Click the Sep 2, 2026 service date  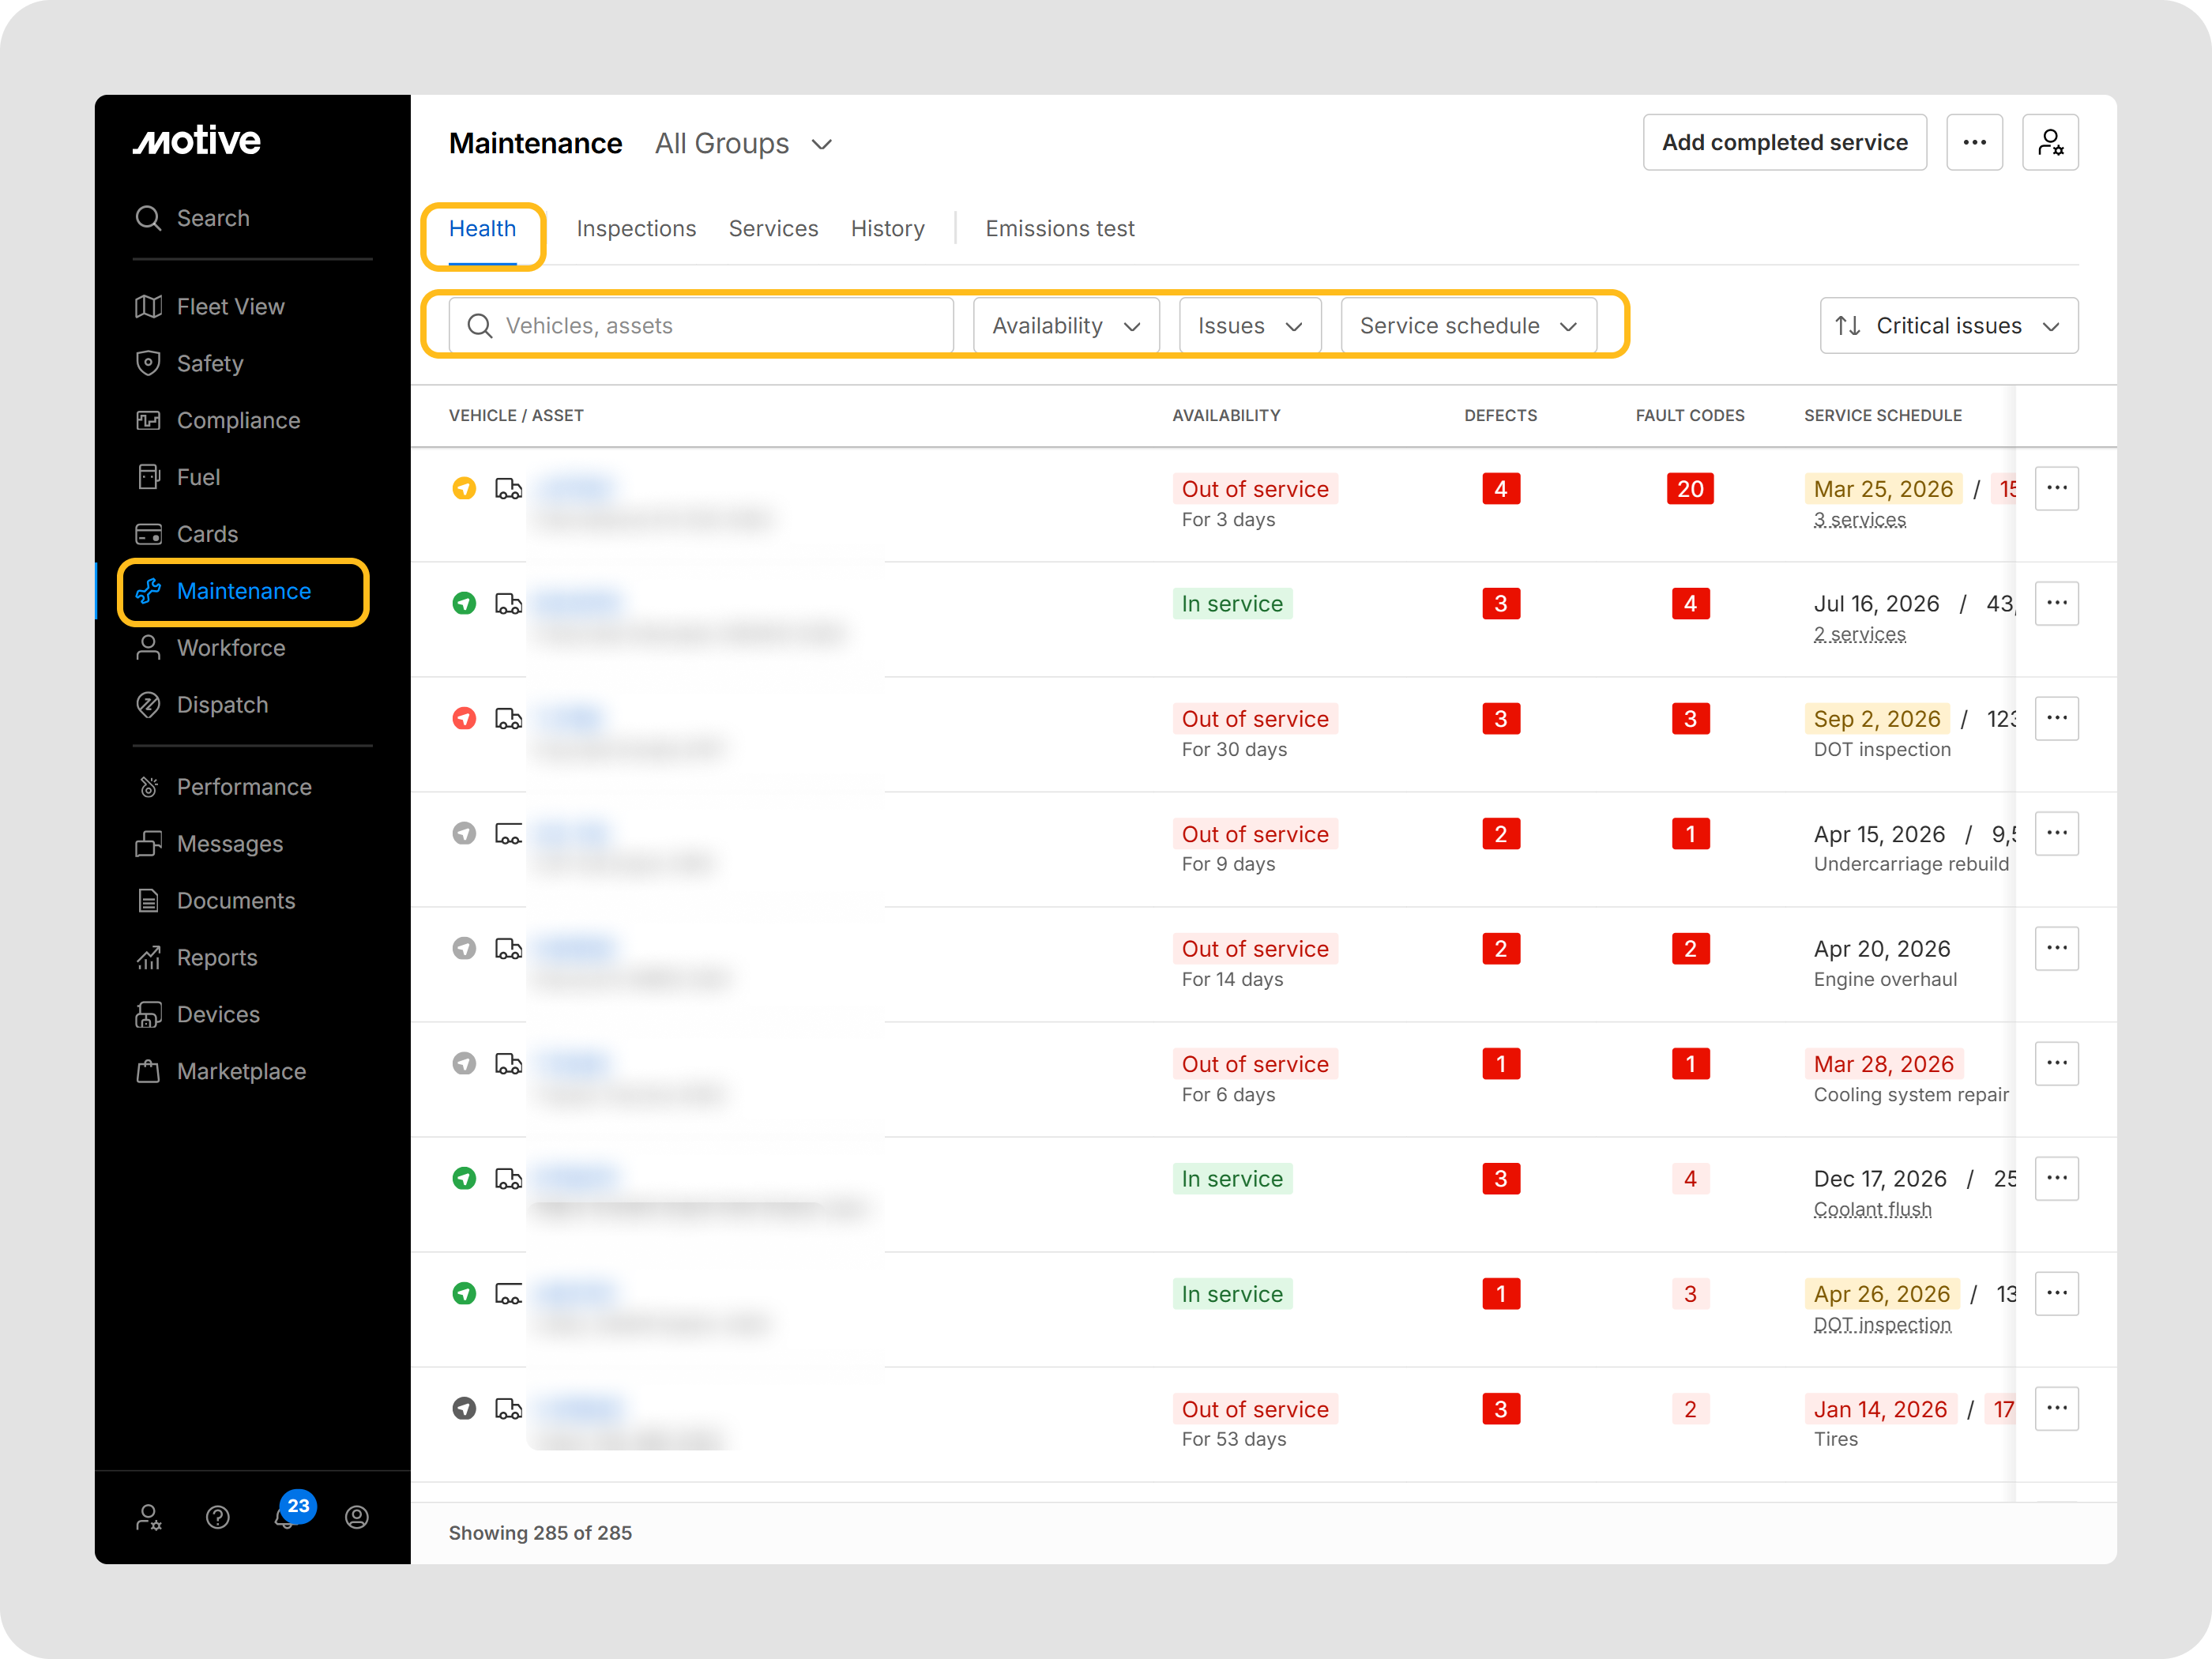(1877, 719)
